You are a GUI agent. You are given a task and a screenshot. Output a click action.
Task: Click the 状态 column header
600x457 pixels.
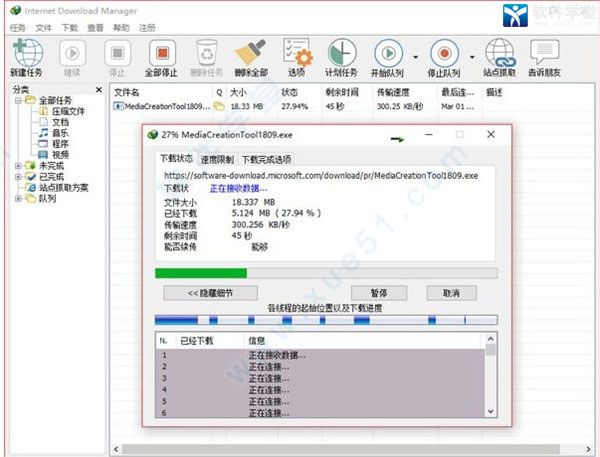coord(290,92)
